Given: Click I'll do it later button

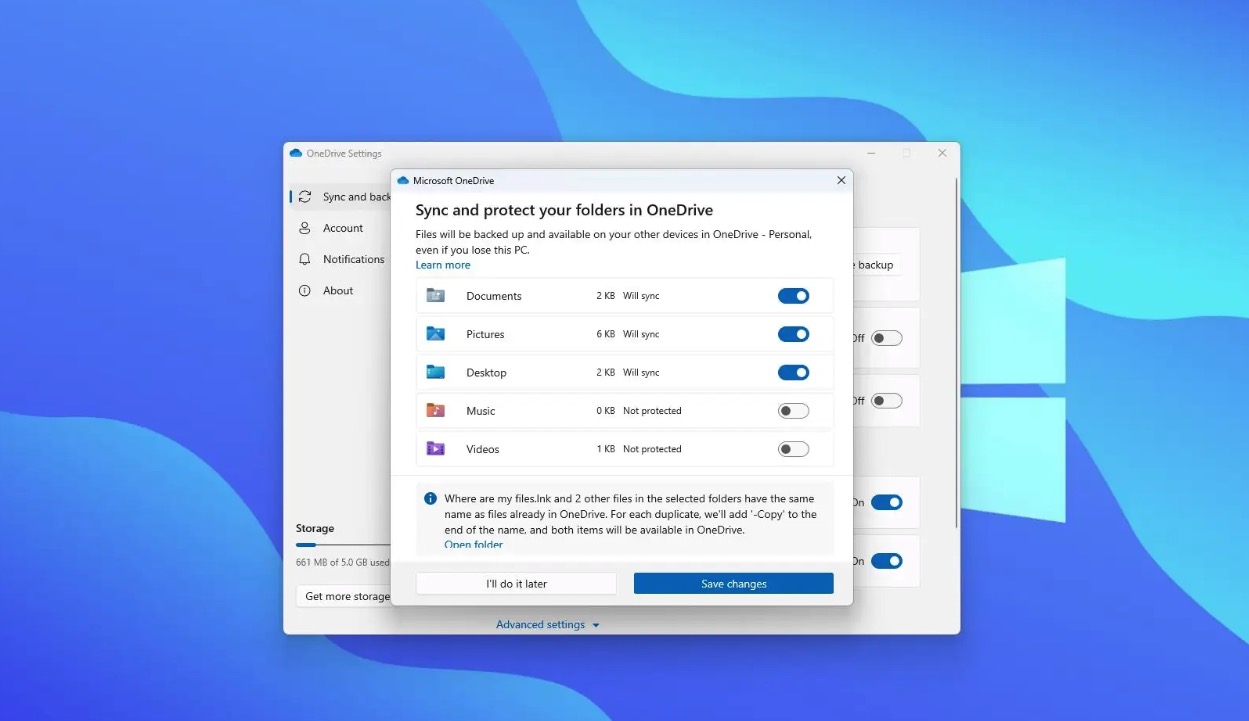Looking at the screenshot, I should click(516, 584).
